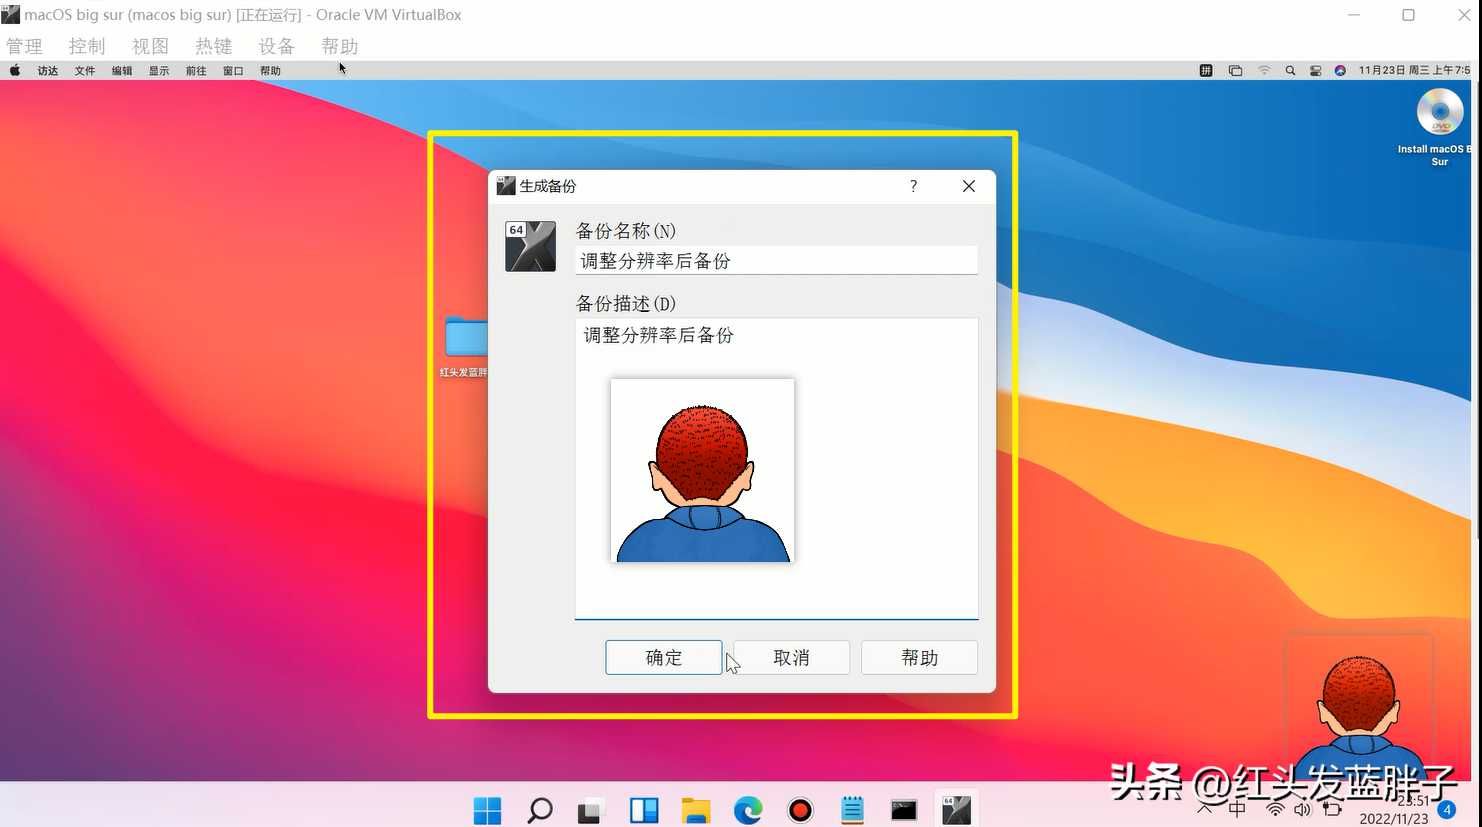The height and width of the screenshot is (827, 1482).
Task: Click the 备份名称 input field
Action: click(x=776, y=261)
